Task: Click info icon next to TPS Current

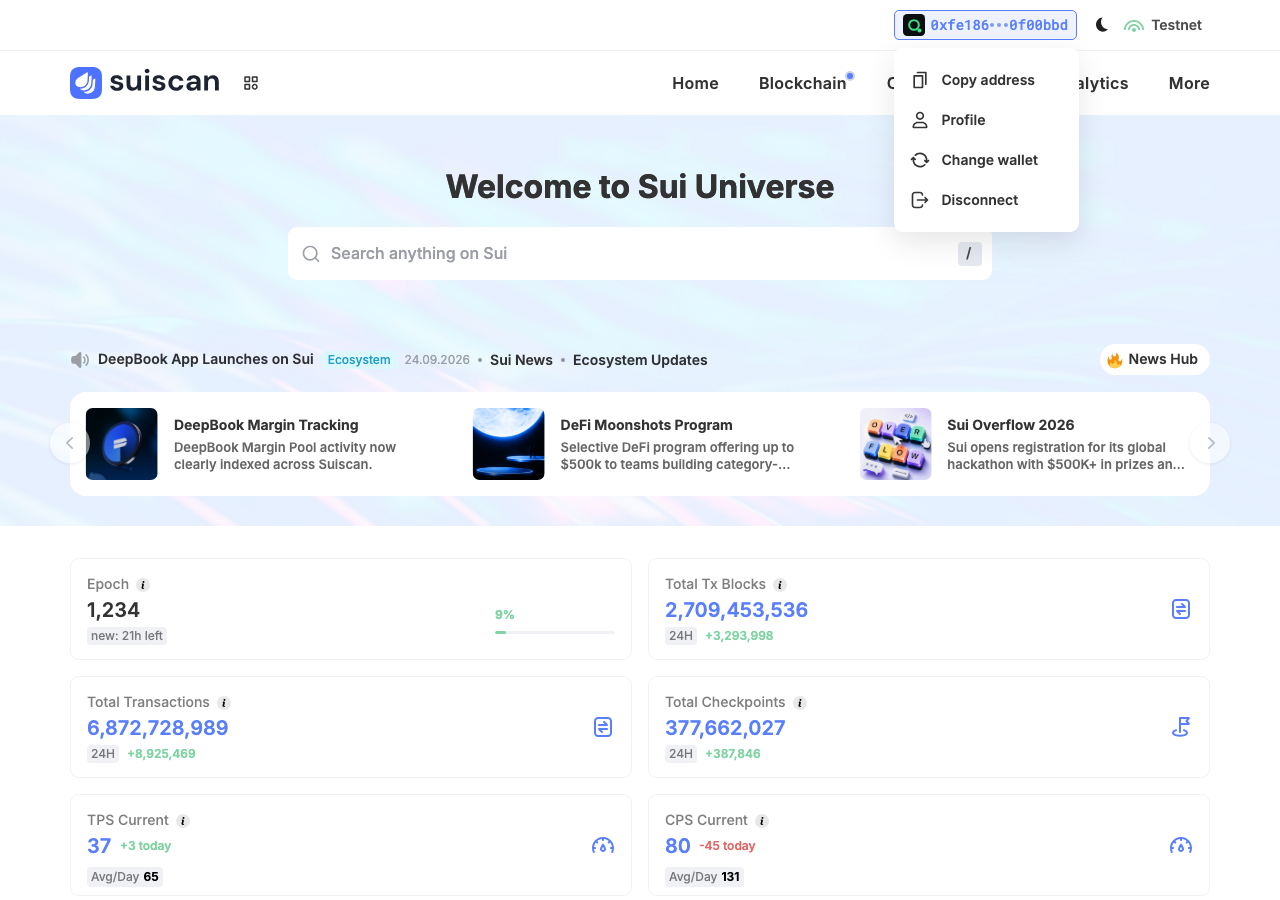Action: [183, 821]
